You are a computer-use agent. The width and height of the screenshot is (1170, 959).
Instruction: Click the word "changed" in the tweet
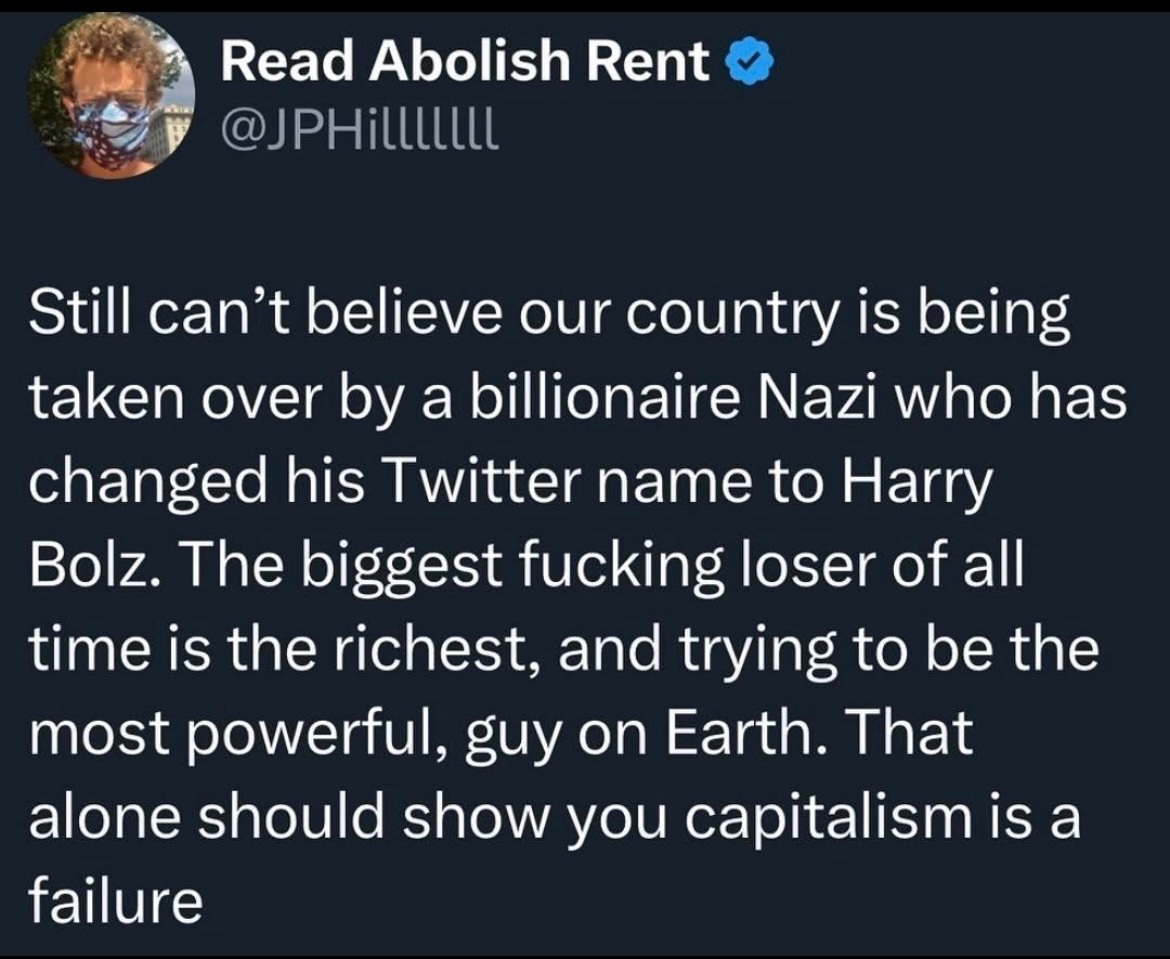tap(145, 485)
